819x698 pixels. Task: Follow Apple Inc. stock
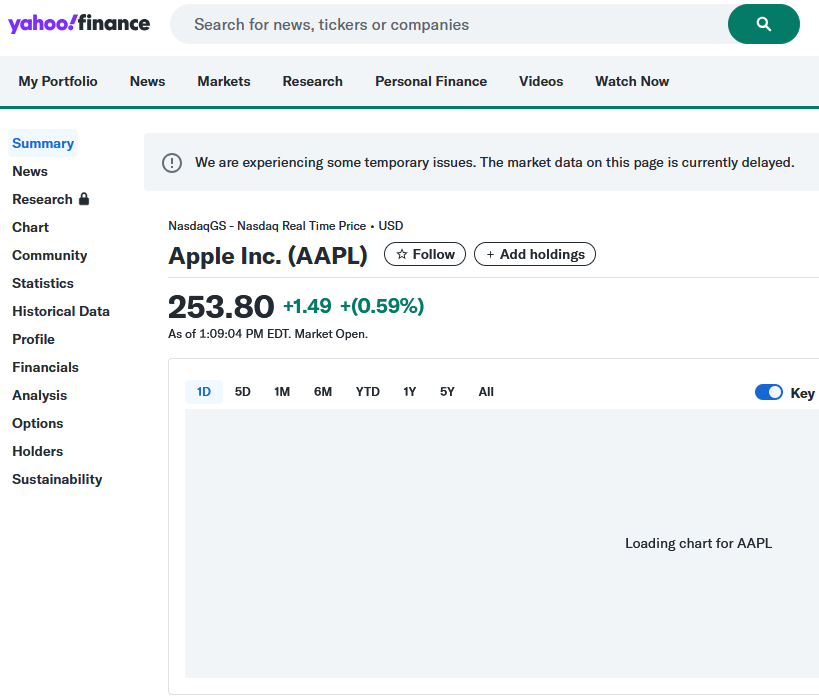coord(425,254)
